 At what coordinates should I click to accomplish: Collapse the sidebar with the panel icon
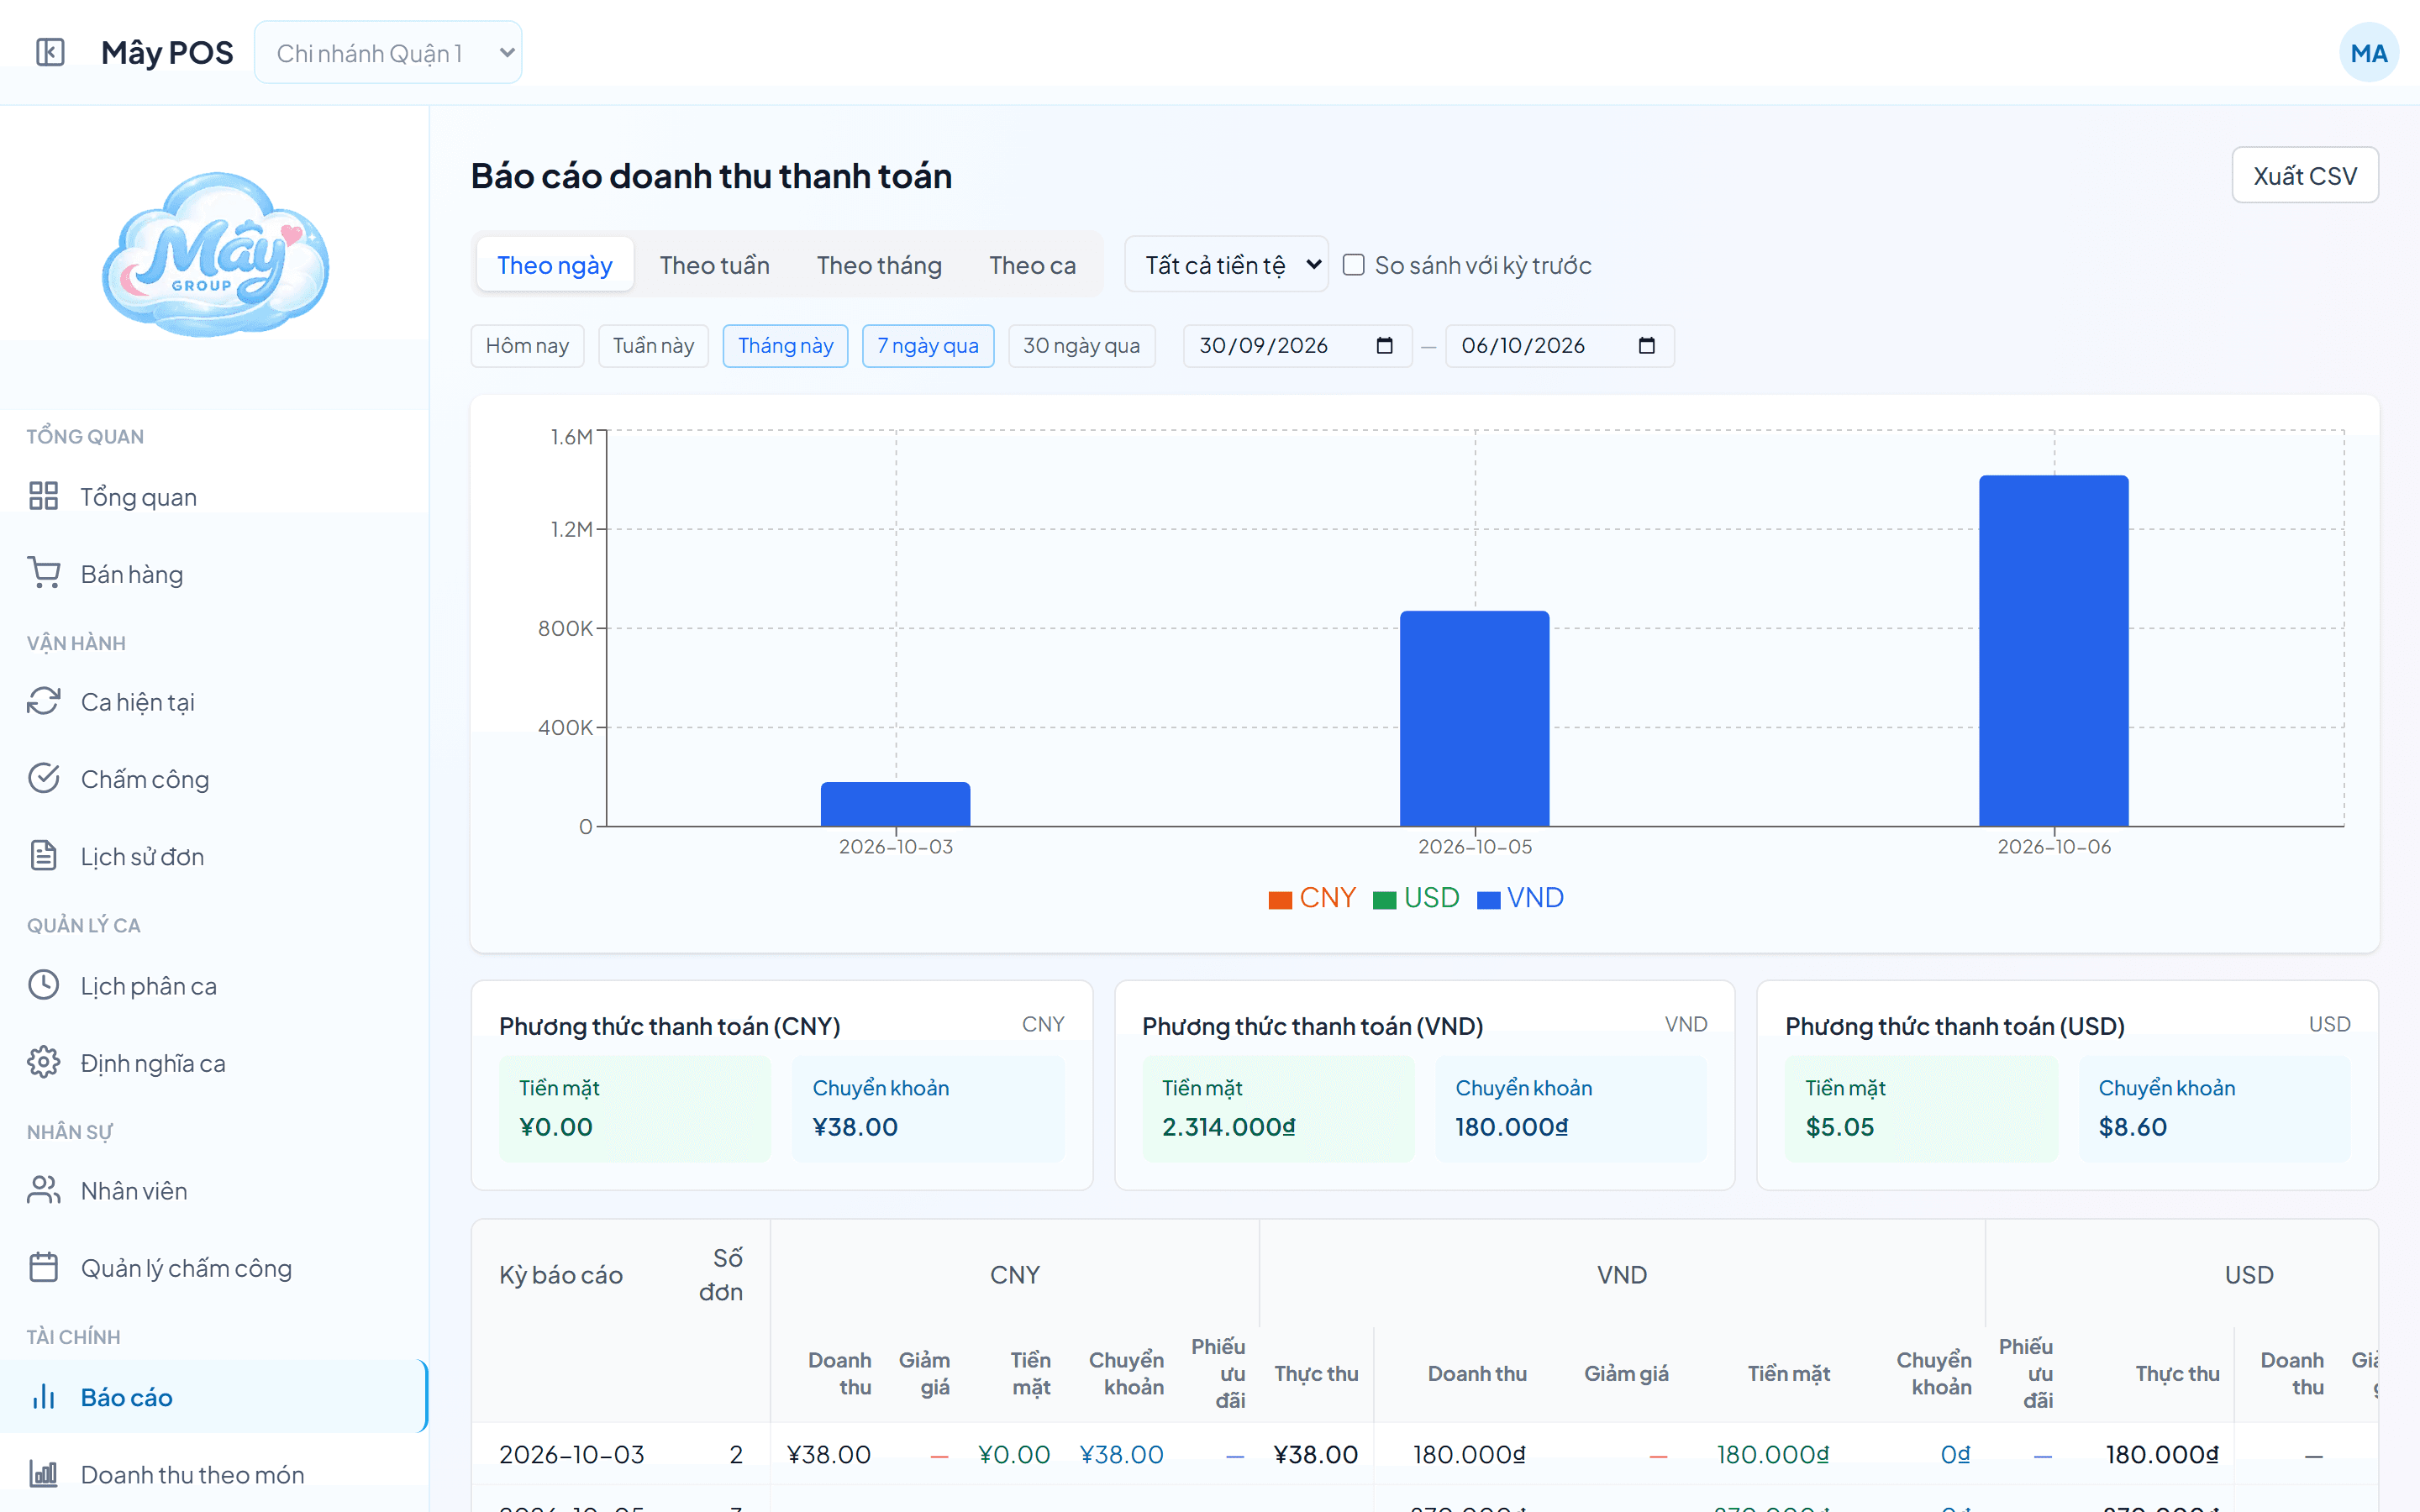pos(50,52)
